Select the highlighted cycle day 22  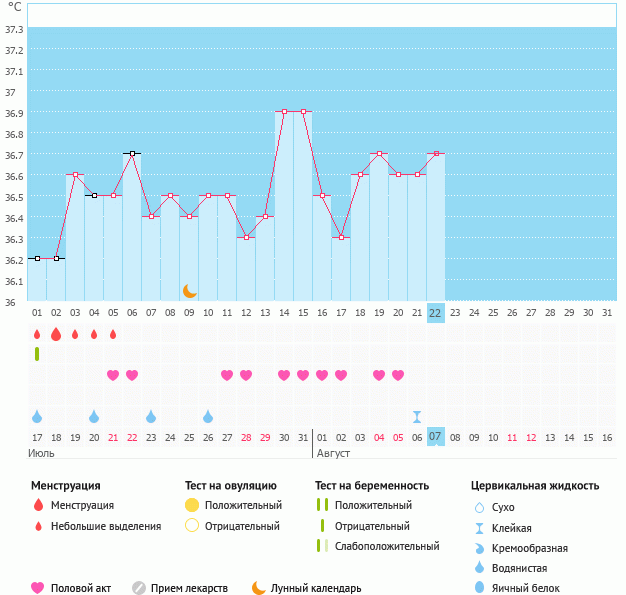(x=435, y=313)
